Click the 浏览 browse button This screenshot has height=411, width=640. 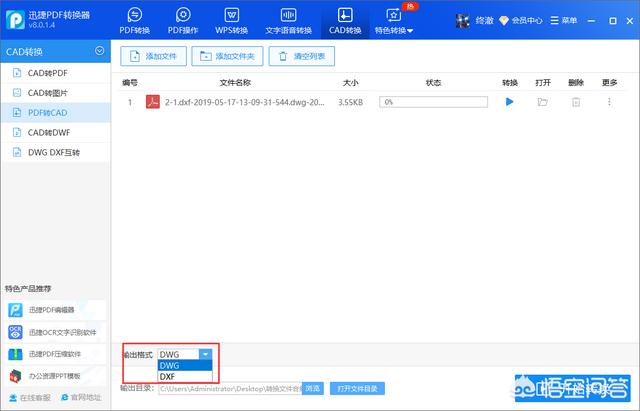[313, 389]
